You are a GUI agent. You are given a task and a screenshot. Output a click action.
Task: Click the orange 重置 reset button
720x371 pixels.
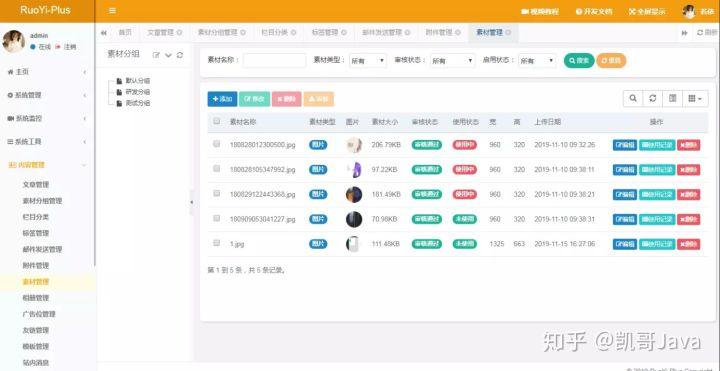coord(611,61)
